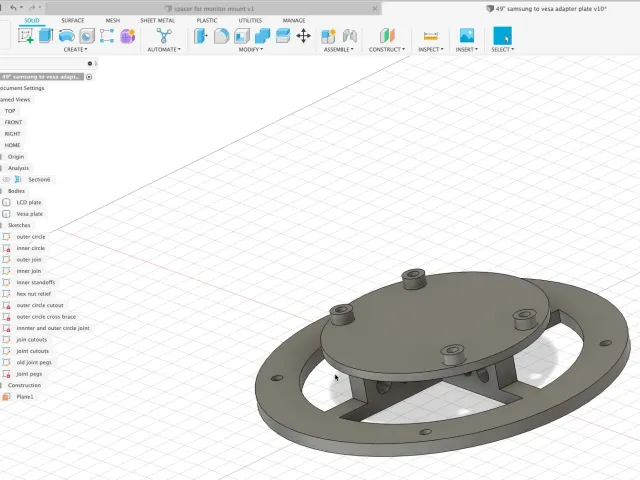The width and height of the screenshot is (640, 480).
Task: Select the 'old joint pegs' sketch
Action: (x=34, y=362)
